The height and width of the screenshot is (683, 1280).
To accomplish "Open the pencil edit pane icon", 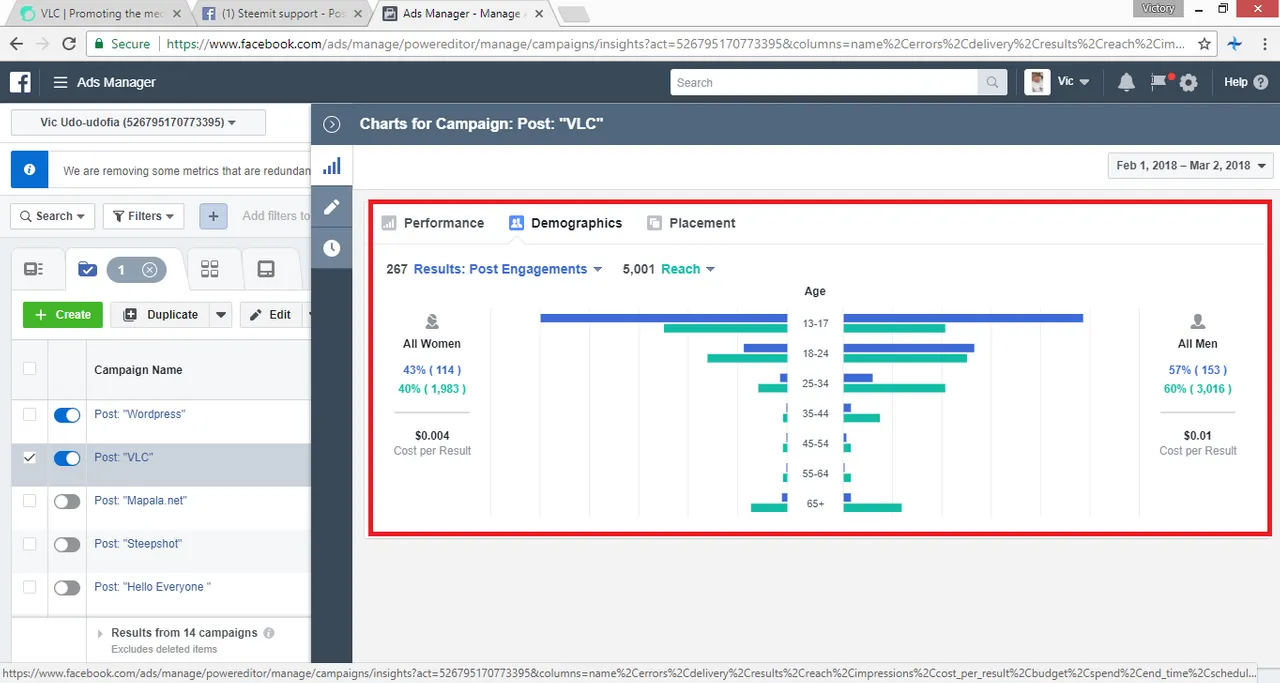I will [x=332, y=207].
